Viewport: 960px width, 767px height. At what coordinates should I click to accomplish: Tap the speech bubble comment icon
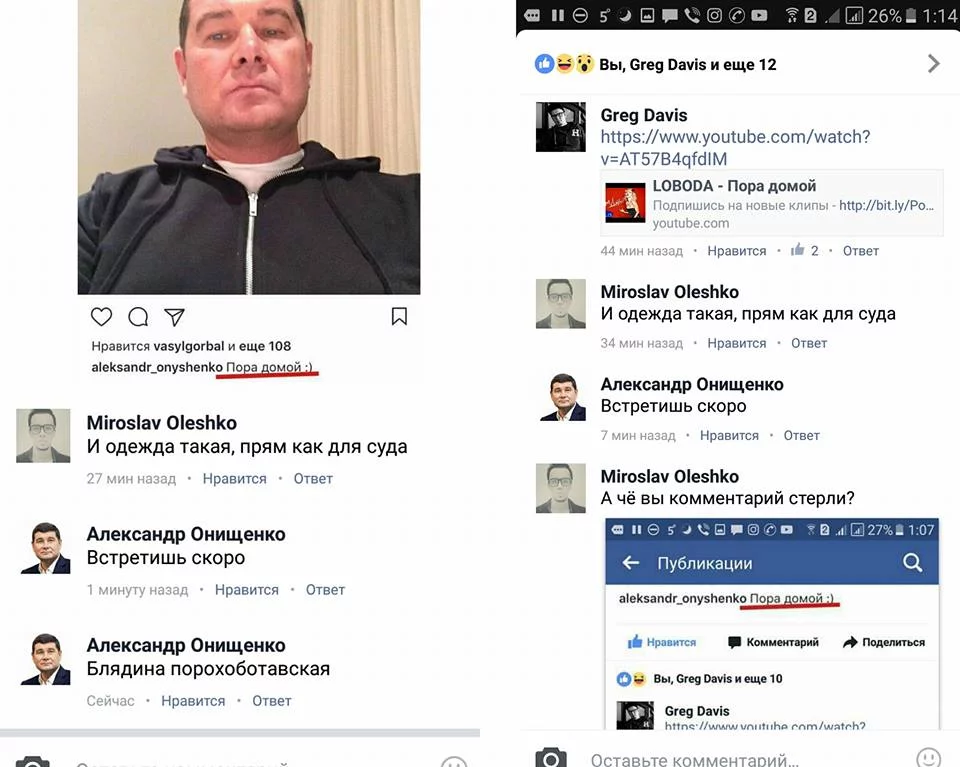138,317
